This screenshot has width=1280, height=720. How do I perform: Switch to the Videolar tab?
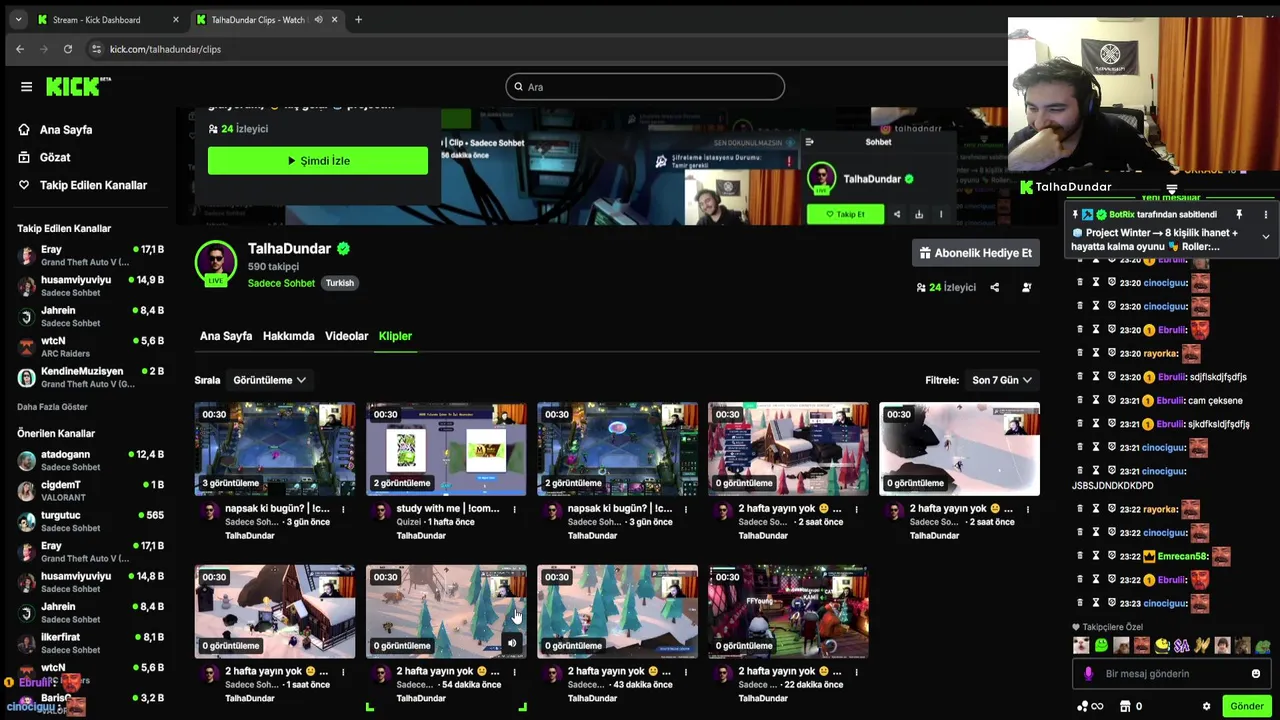[x=347, y=336]
